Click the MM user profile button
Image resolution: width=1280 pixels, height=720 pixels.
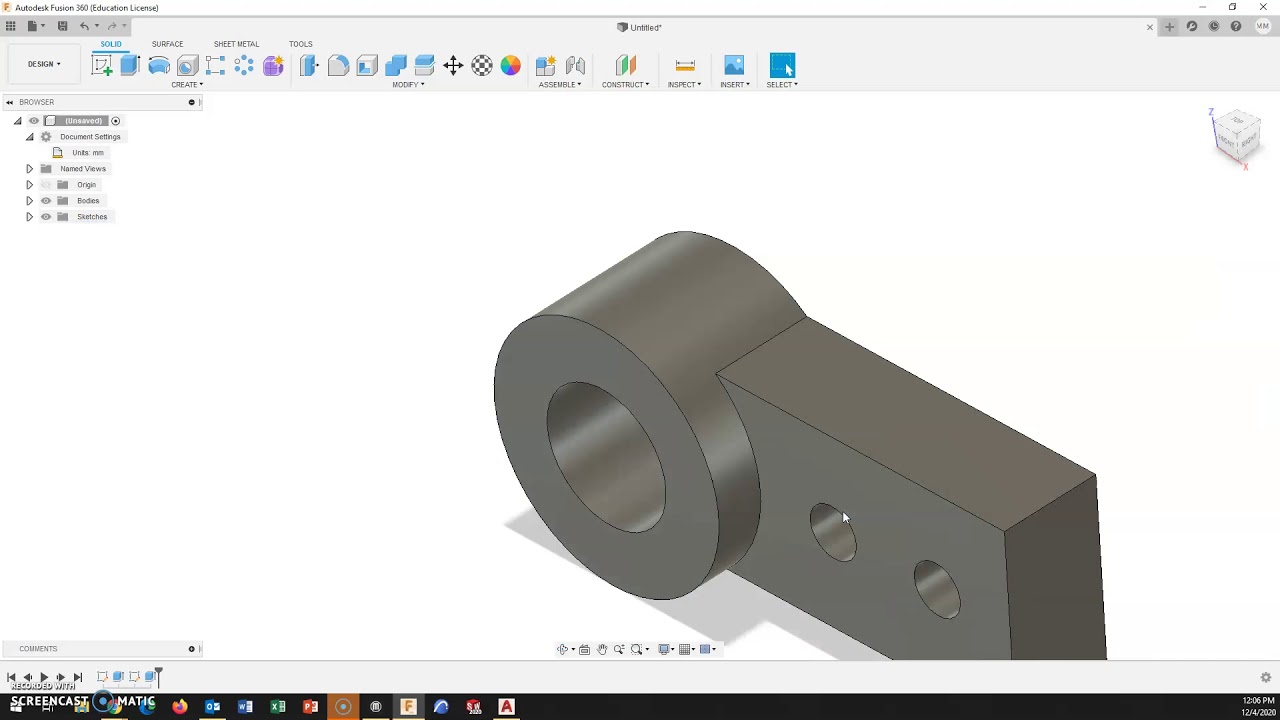coord(1262,27)
